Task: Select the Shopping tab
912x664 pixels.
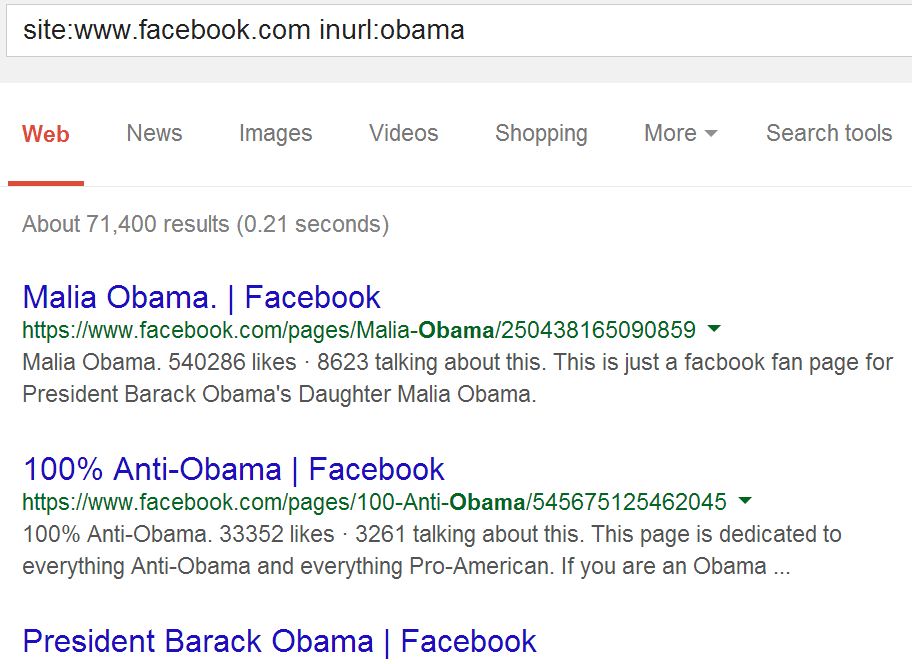Action: [x=541, y=133]
